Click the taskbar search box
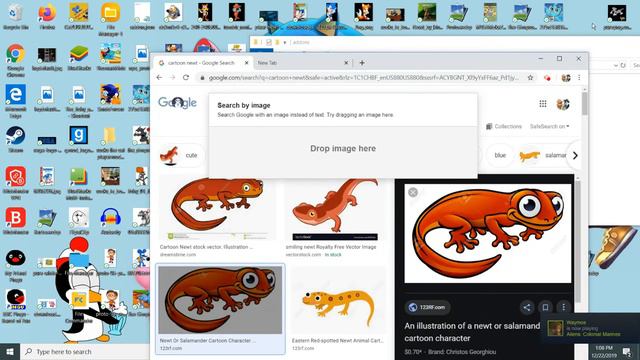Image resolution: width=640 pixels, height=360 pixels. coord(85,351)
